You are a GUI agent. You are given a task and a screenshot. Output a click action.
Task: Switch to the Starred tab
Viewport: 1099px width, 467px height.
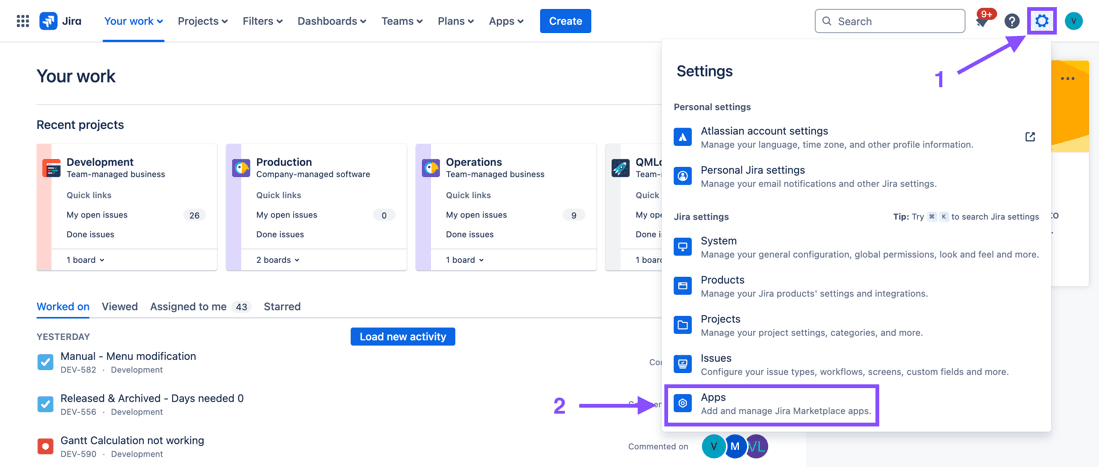[x=282, y=307]
